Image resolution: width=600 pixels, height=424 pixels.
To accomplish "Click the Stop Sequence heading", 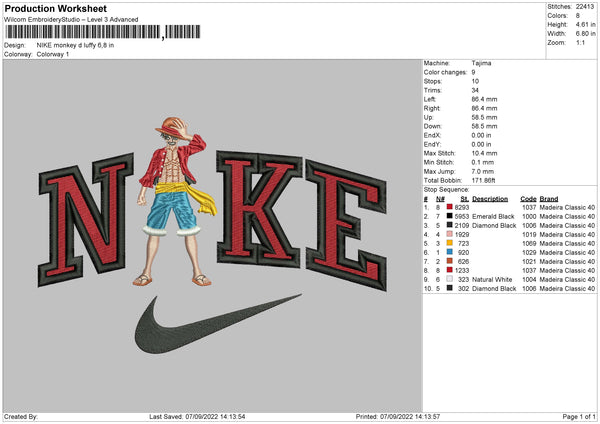I will point(446,190).
